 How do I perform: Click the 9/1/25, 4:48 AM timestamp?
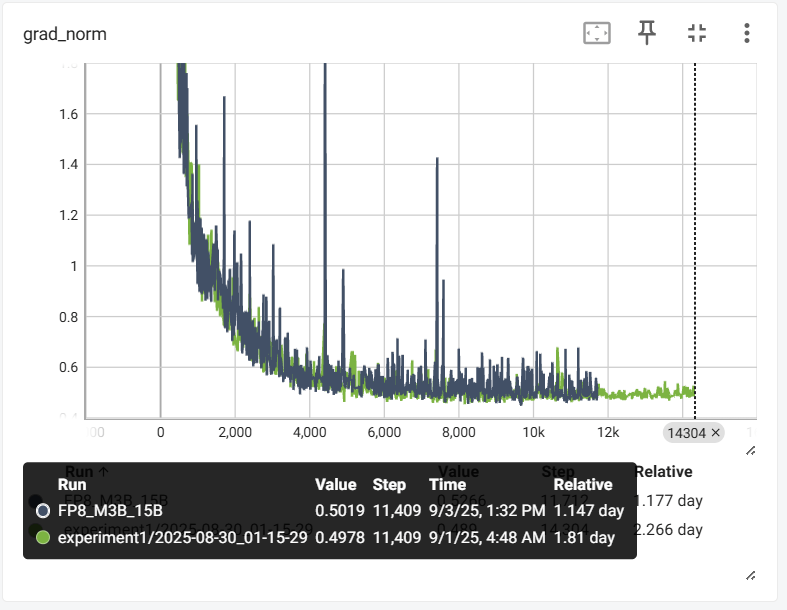coord(487,537)
